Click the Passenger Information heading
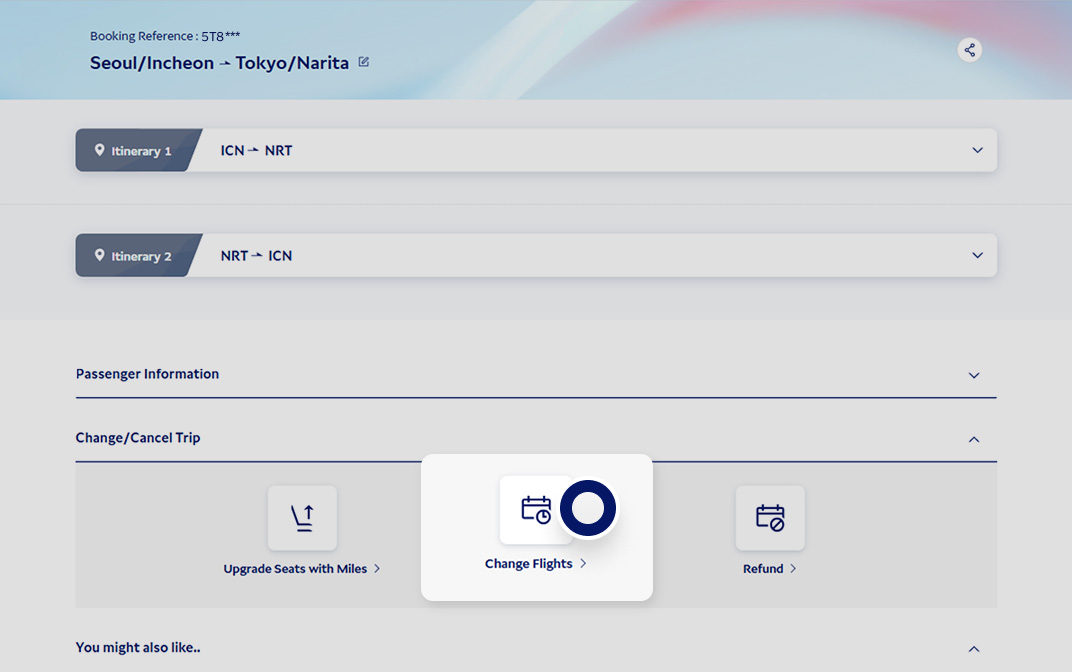The image size is (1072, 672). click(x=147, y=374)
